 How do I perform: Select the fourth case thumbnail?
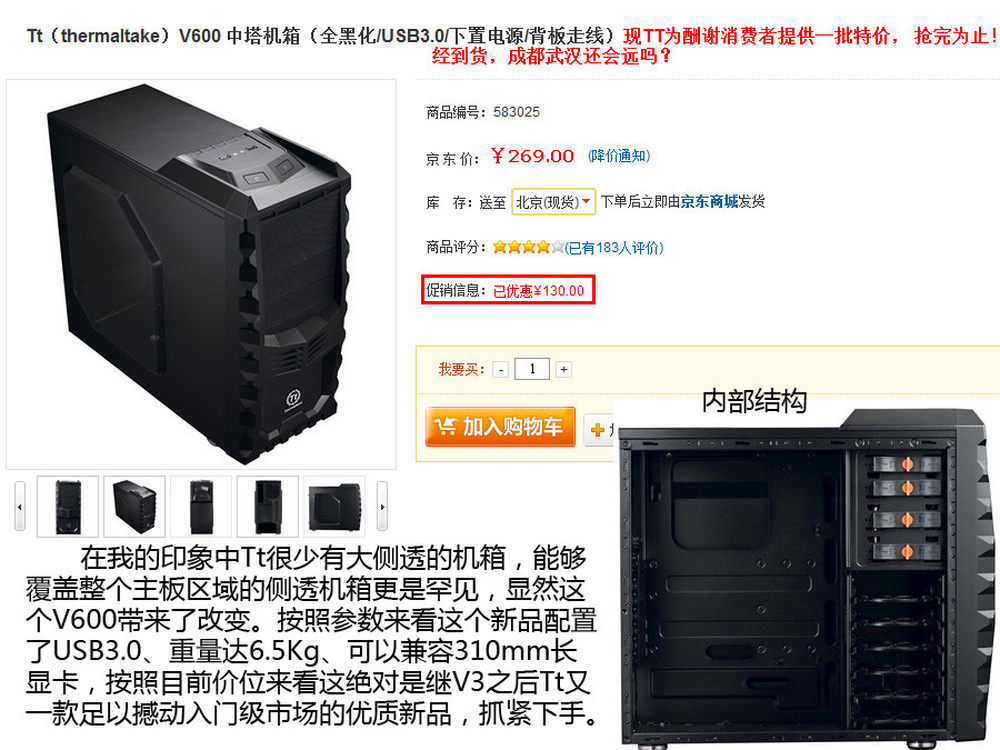pos(268,506)
